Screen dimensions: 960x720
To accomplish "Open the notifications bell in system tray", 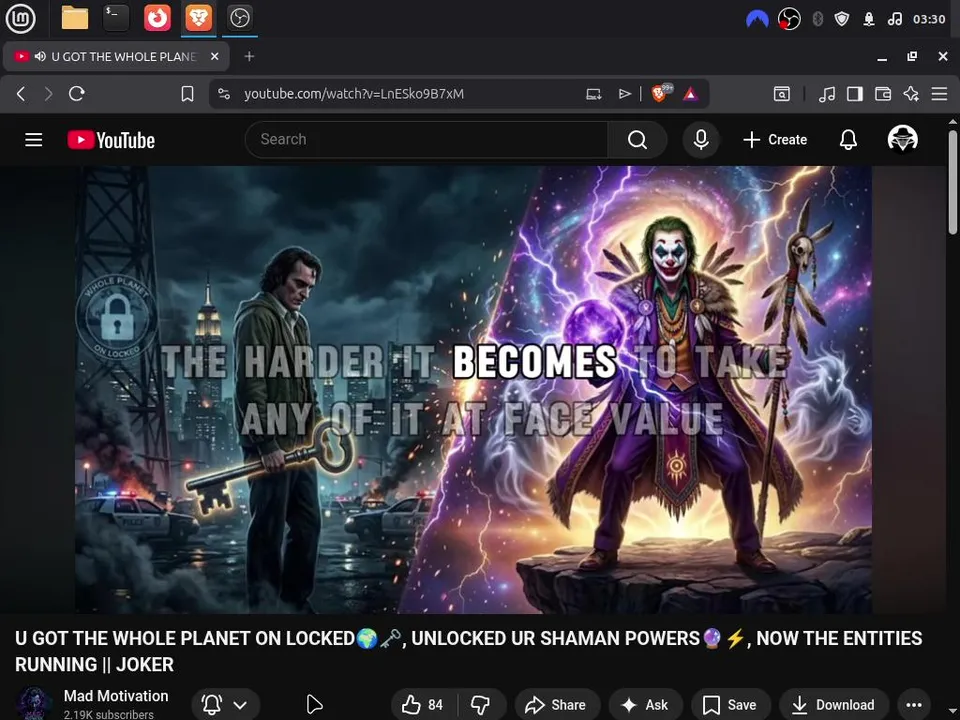I will 869,19.
